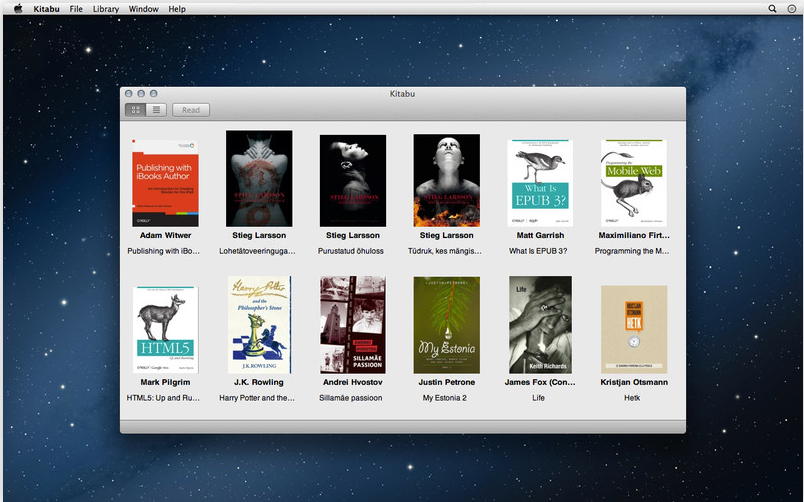Viewport: 804px width, 502px height.
Task: Click title text Programming the M…
Action: pos(632,251)
